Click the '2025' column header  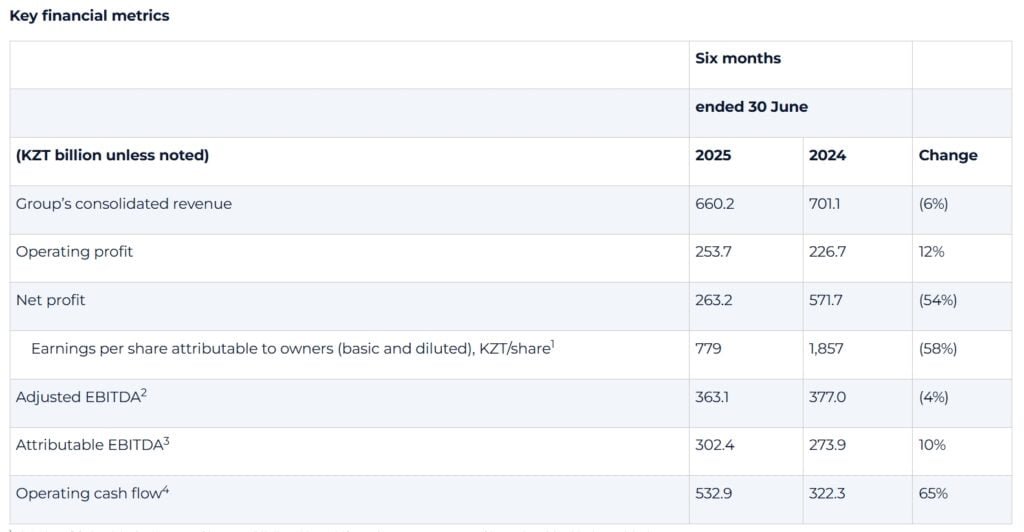click(x=713, y=156)
